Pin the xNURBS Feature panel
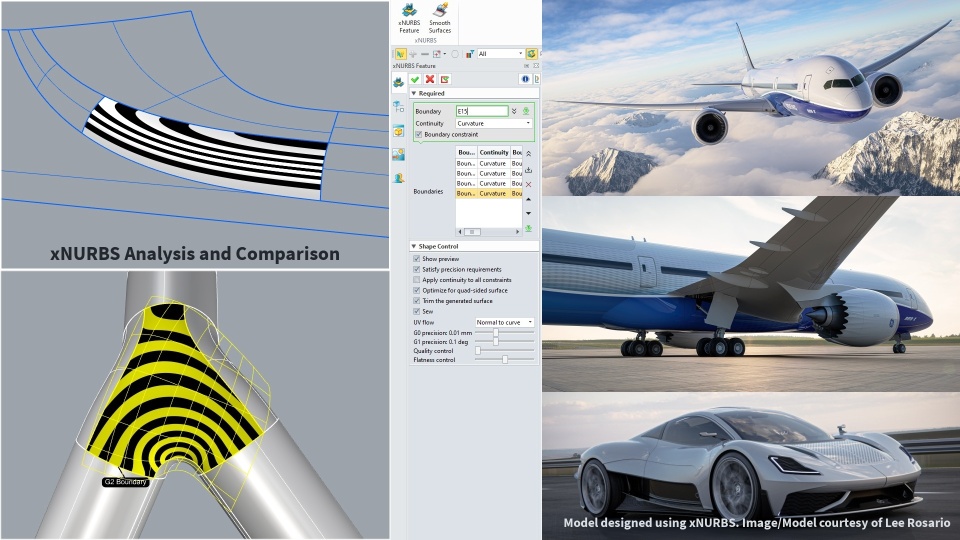The width and height of the screenshot is (960, 540). [527, 66]
